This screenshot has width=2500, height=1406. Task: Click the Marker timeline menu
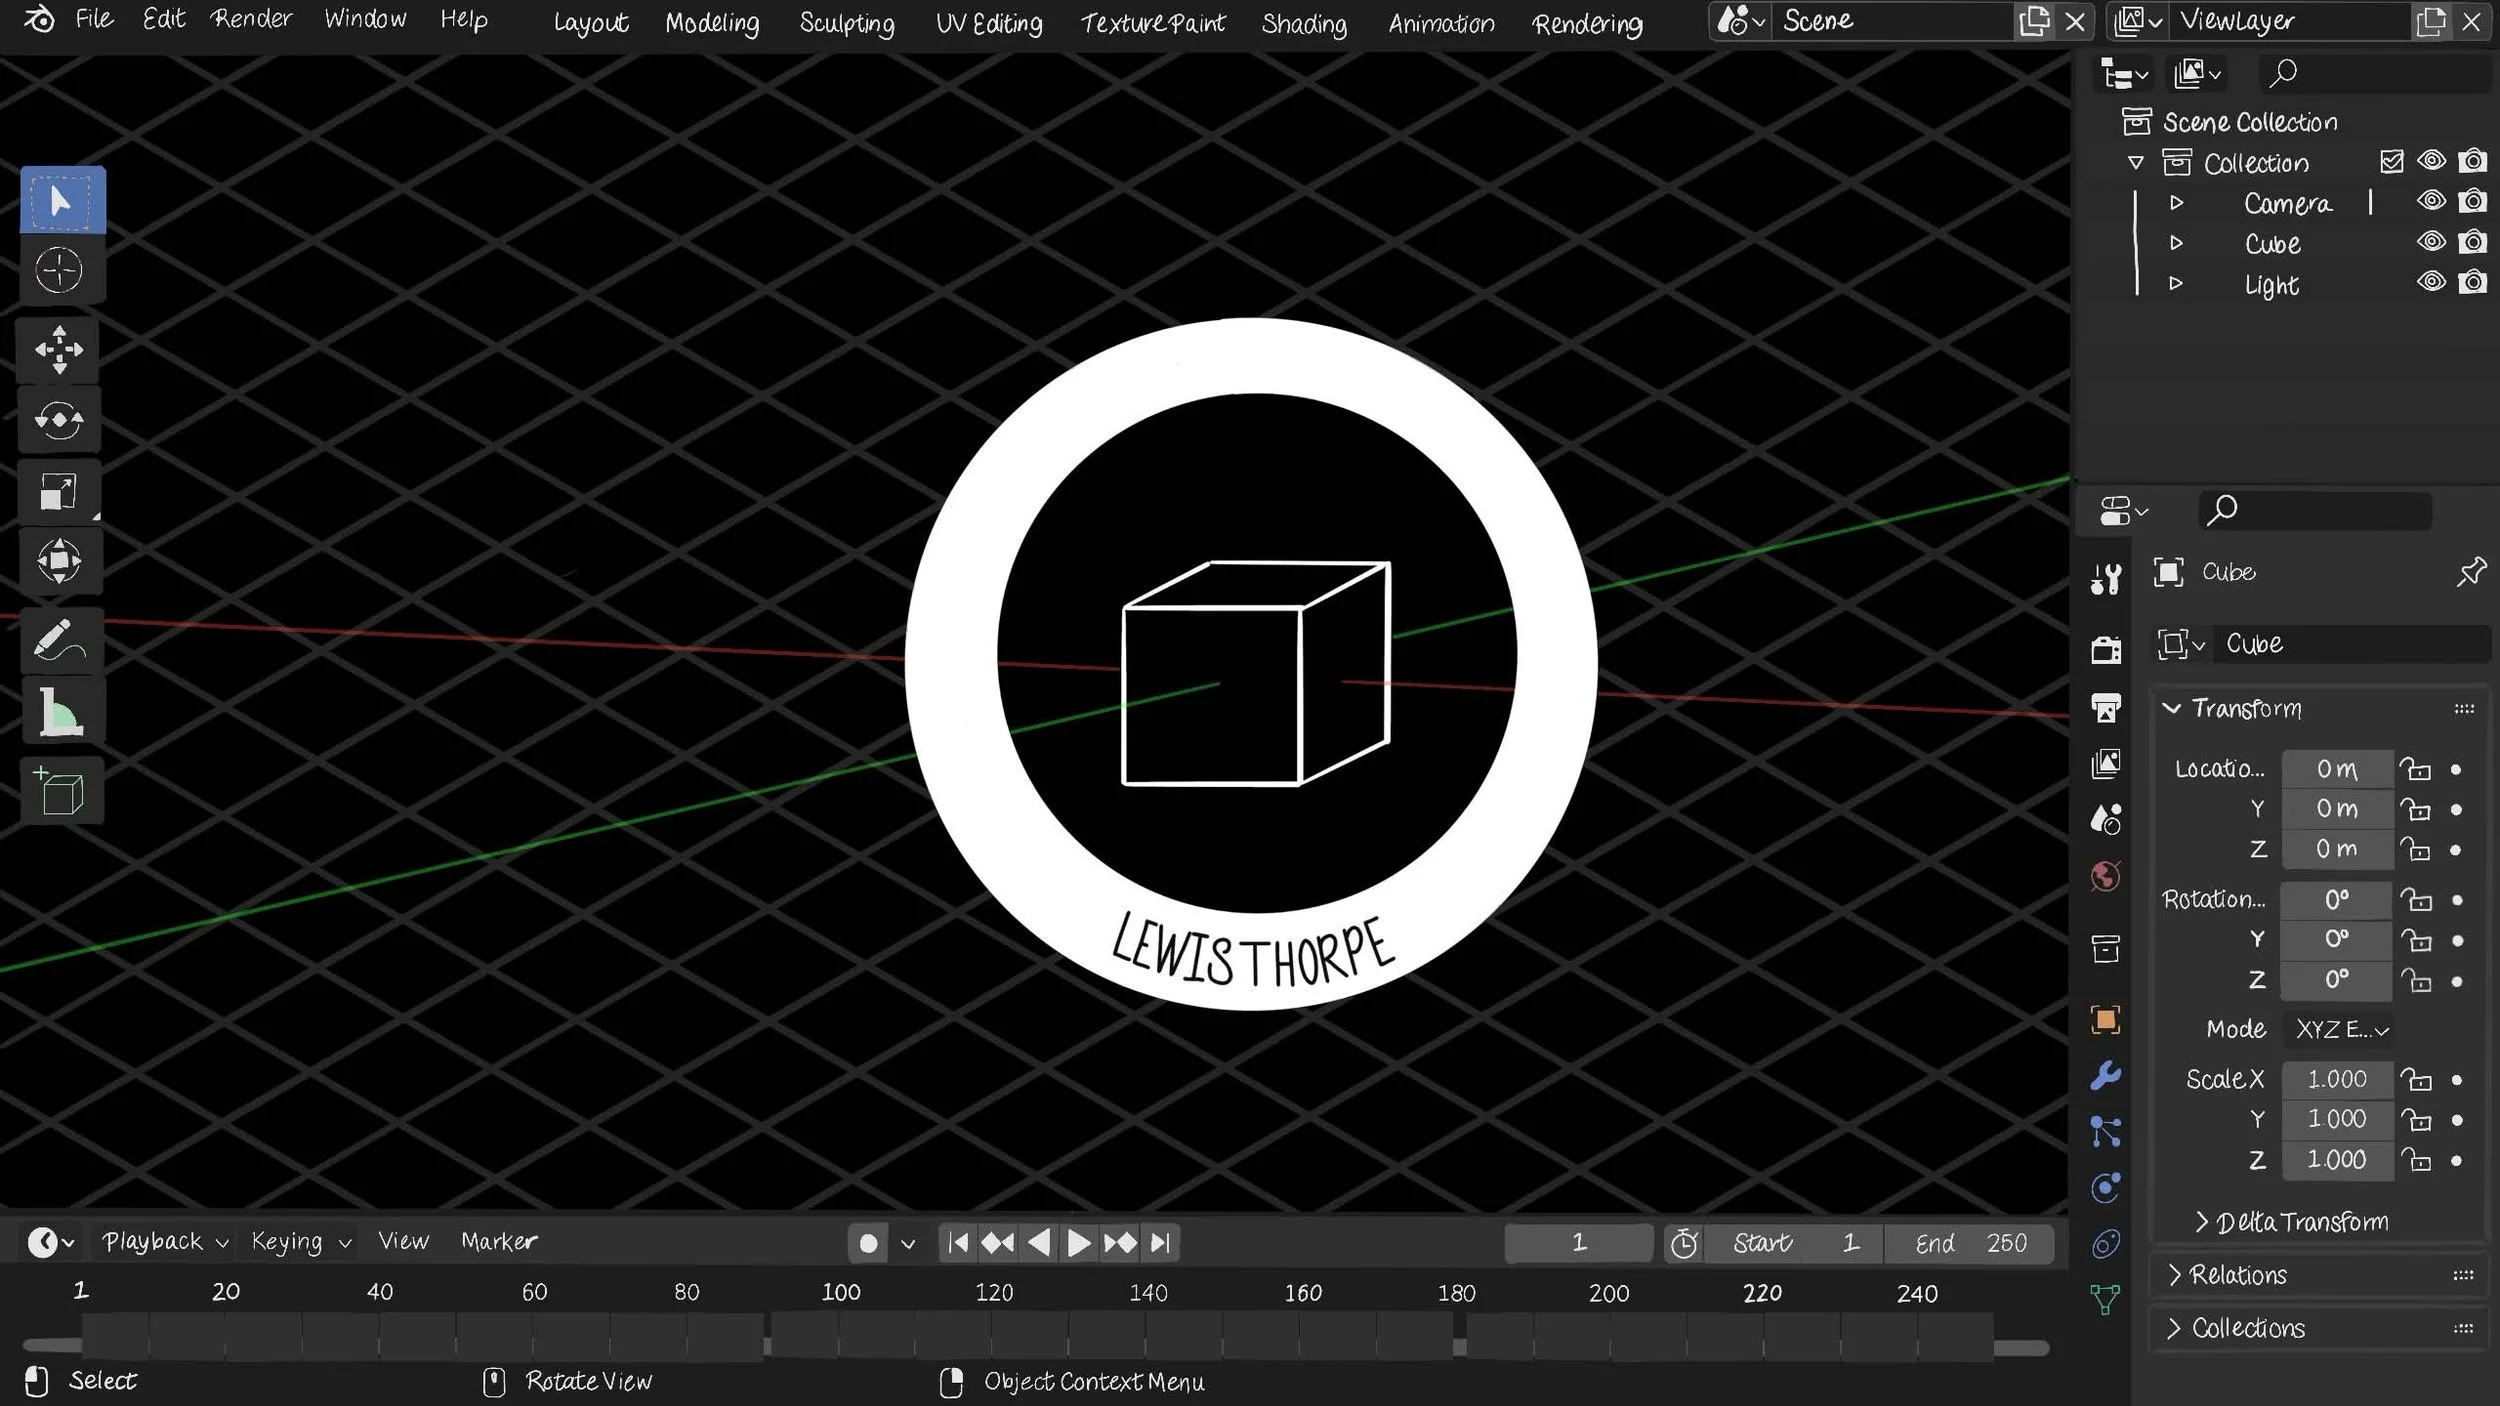point(499,1242)
